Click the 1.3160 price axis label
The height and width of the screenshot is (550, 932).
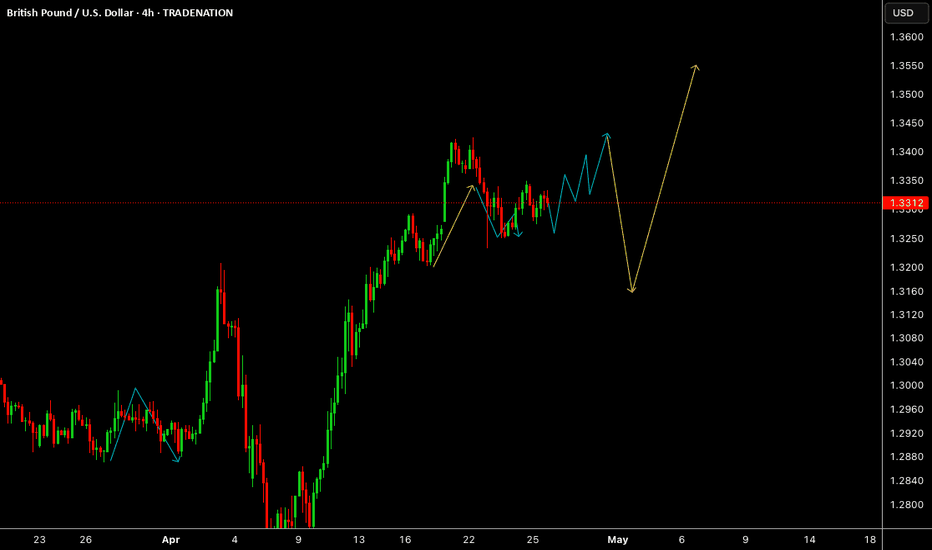[906, 291]
